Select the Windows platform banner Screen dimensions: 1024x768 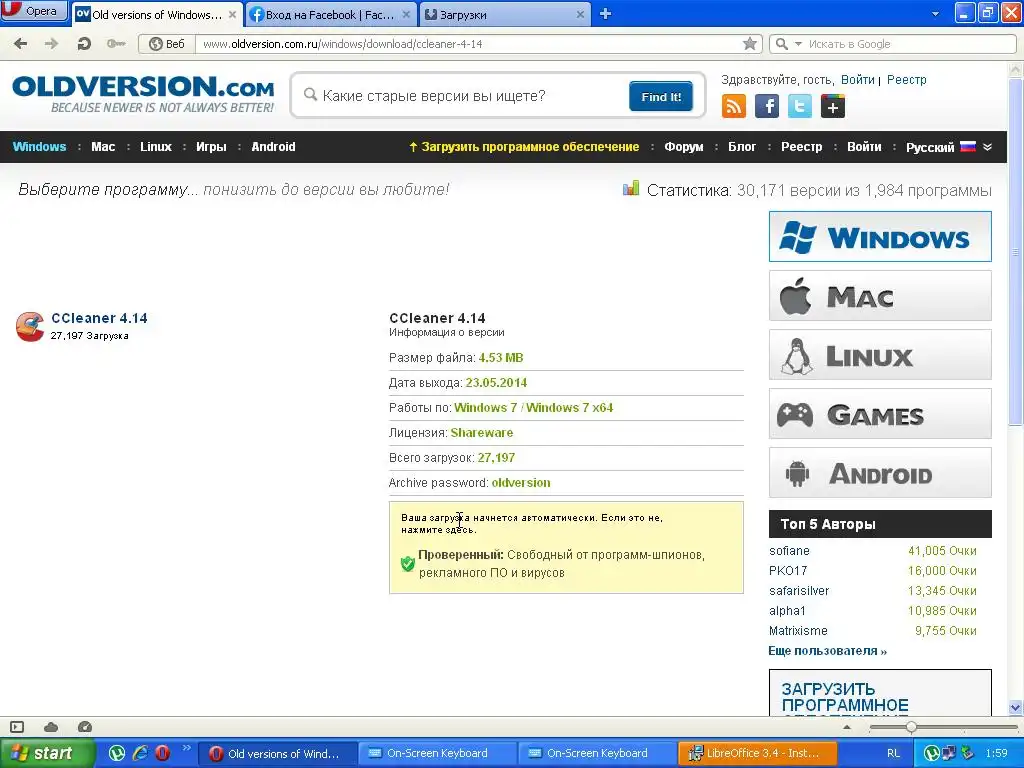[880, 236]
